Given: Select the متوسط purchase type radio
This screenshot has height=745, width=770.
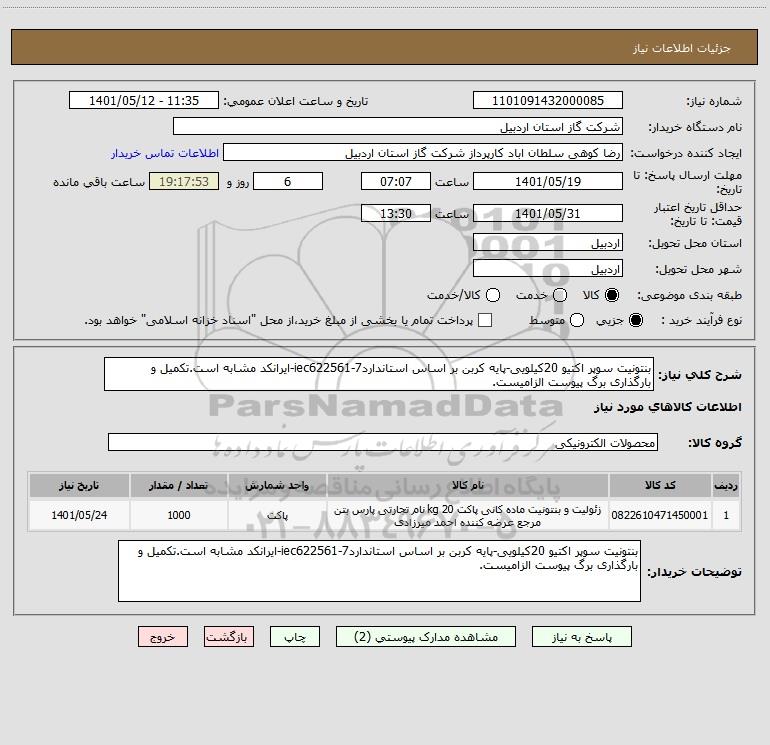Looking at the screenshot, I should click(x=577, y=320).
